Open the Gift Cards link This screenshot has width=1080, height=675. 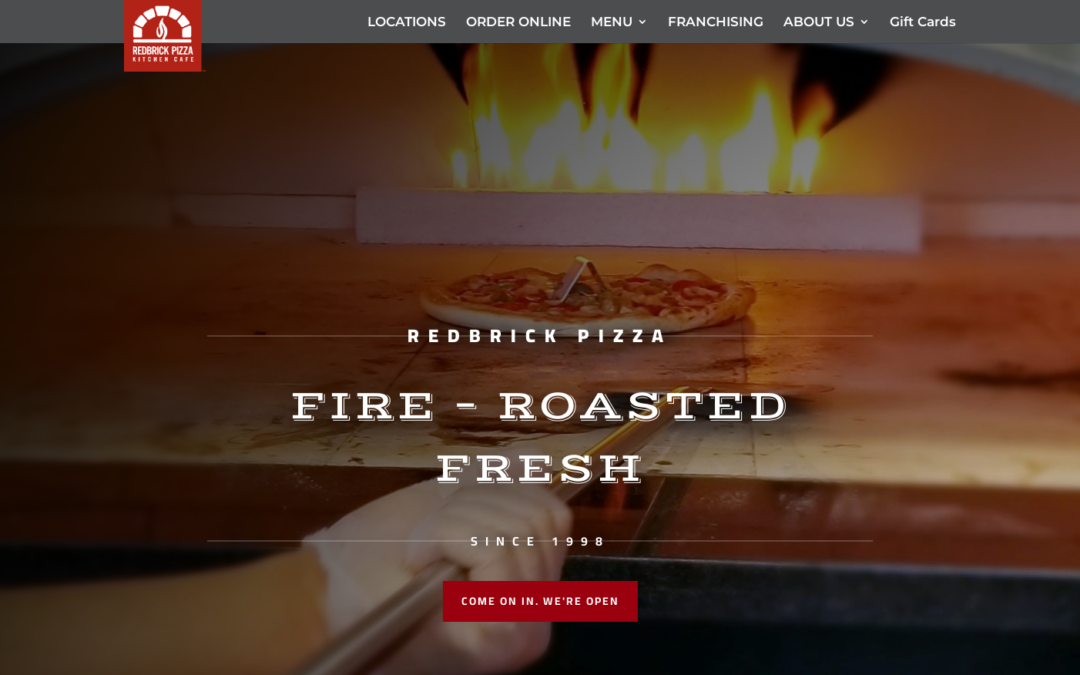[922, 21]
